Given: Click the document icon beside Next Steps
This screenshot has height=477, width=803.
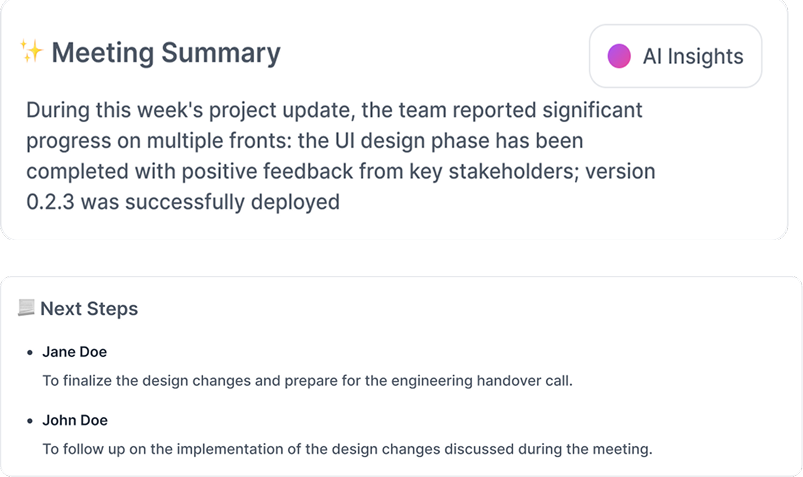Looking at the screenshot, I should (27, 308).
